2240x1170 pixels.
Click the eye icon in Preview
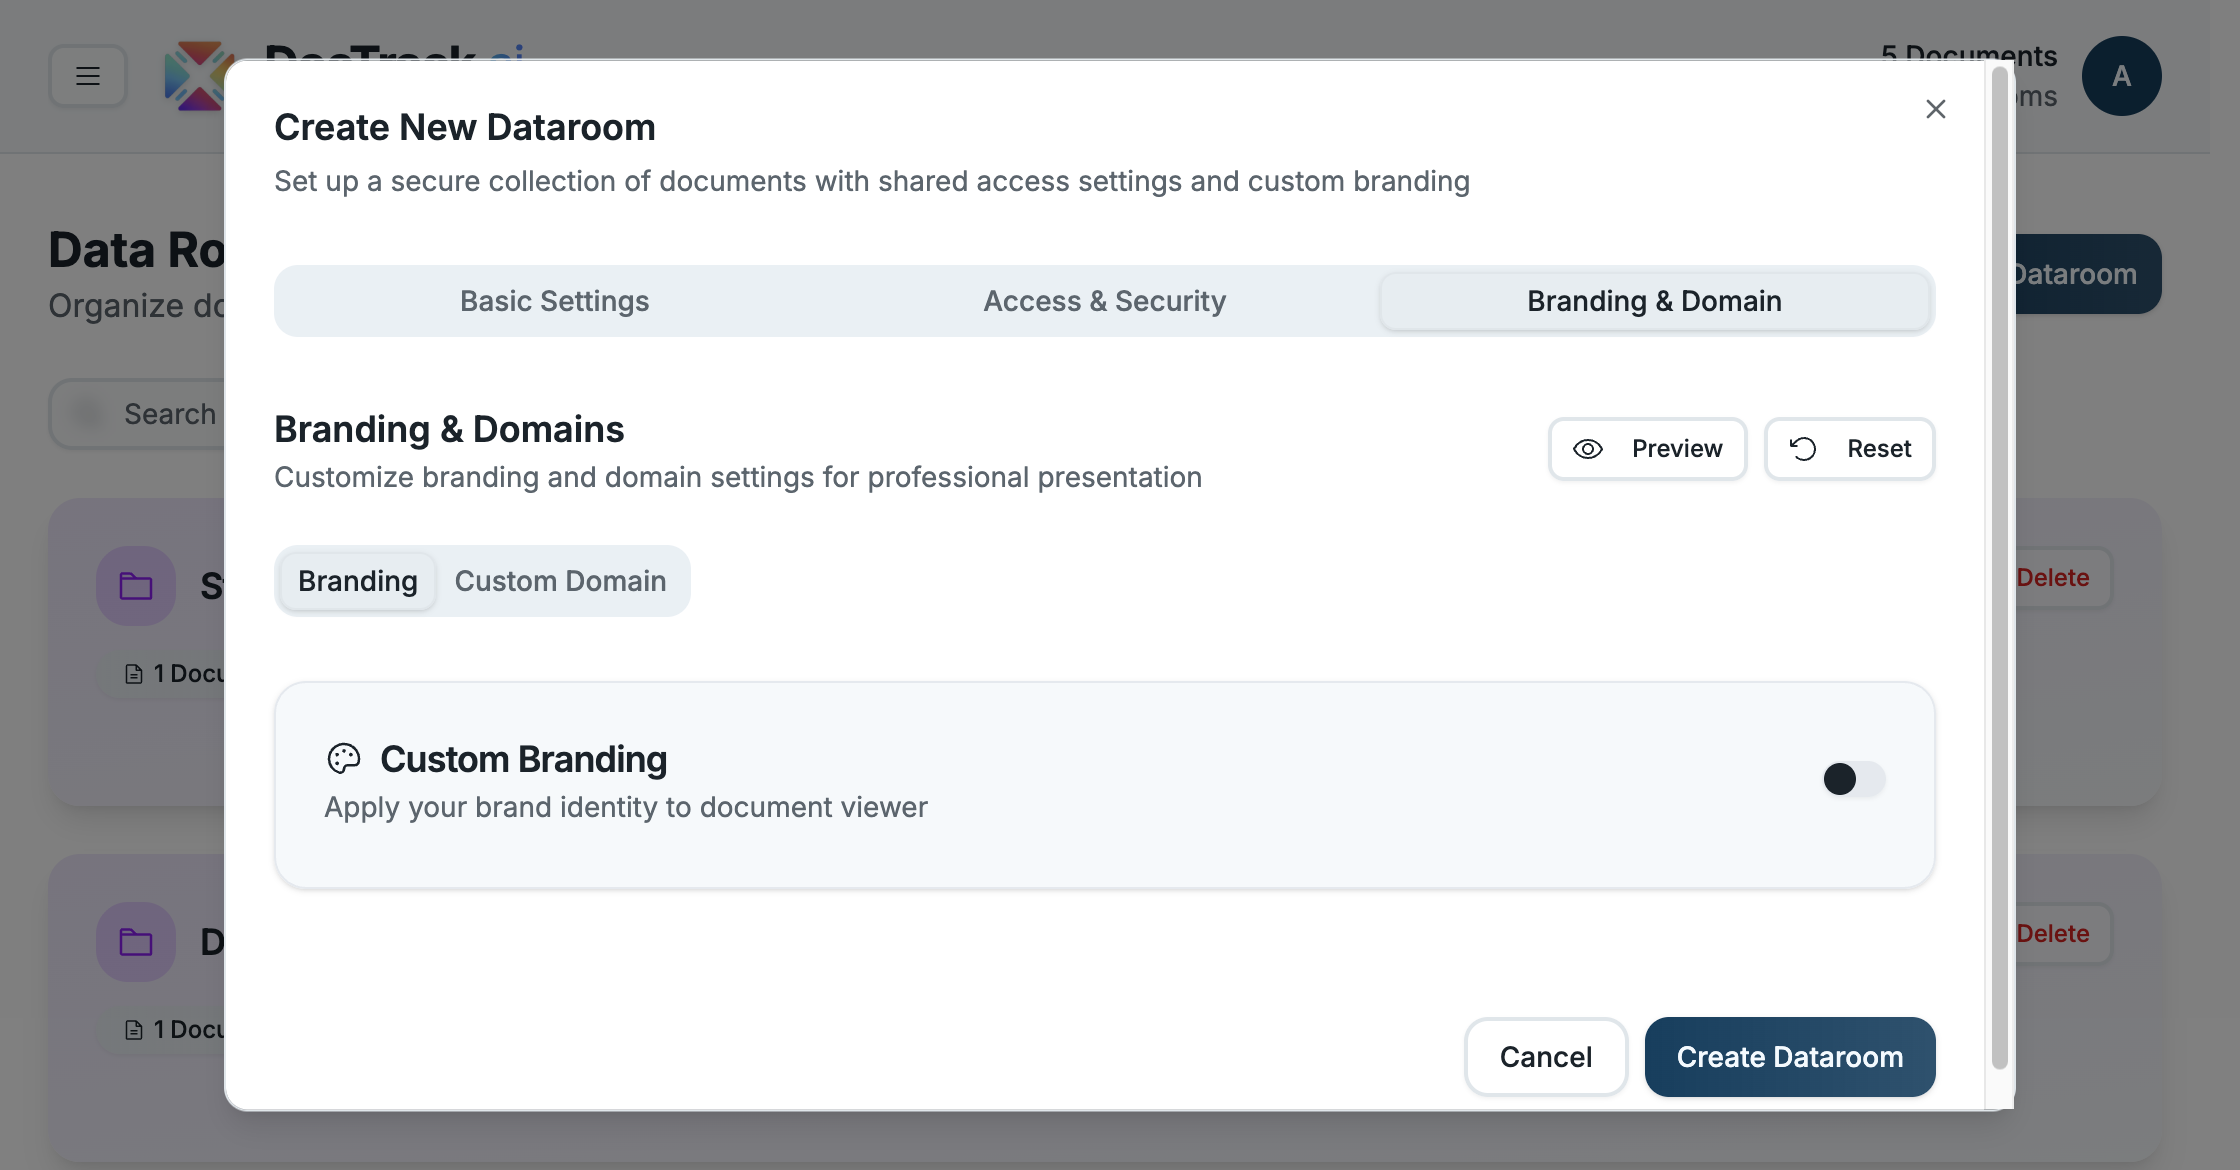(x=1587, y=449)
